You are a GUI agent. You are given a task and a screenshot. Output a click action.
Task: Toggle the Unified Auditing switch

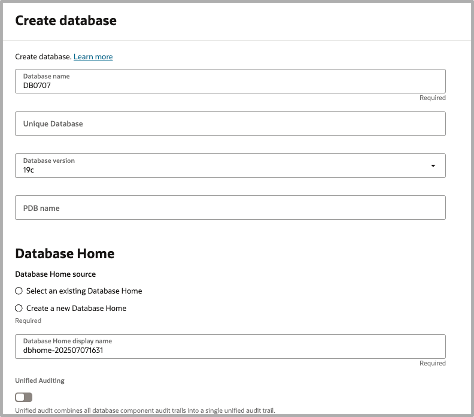pos(23,397)
